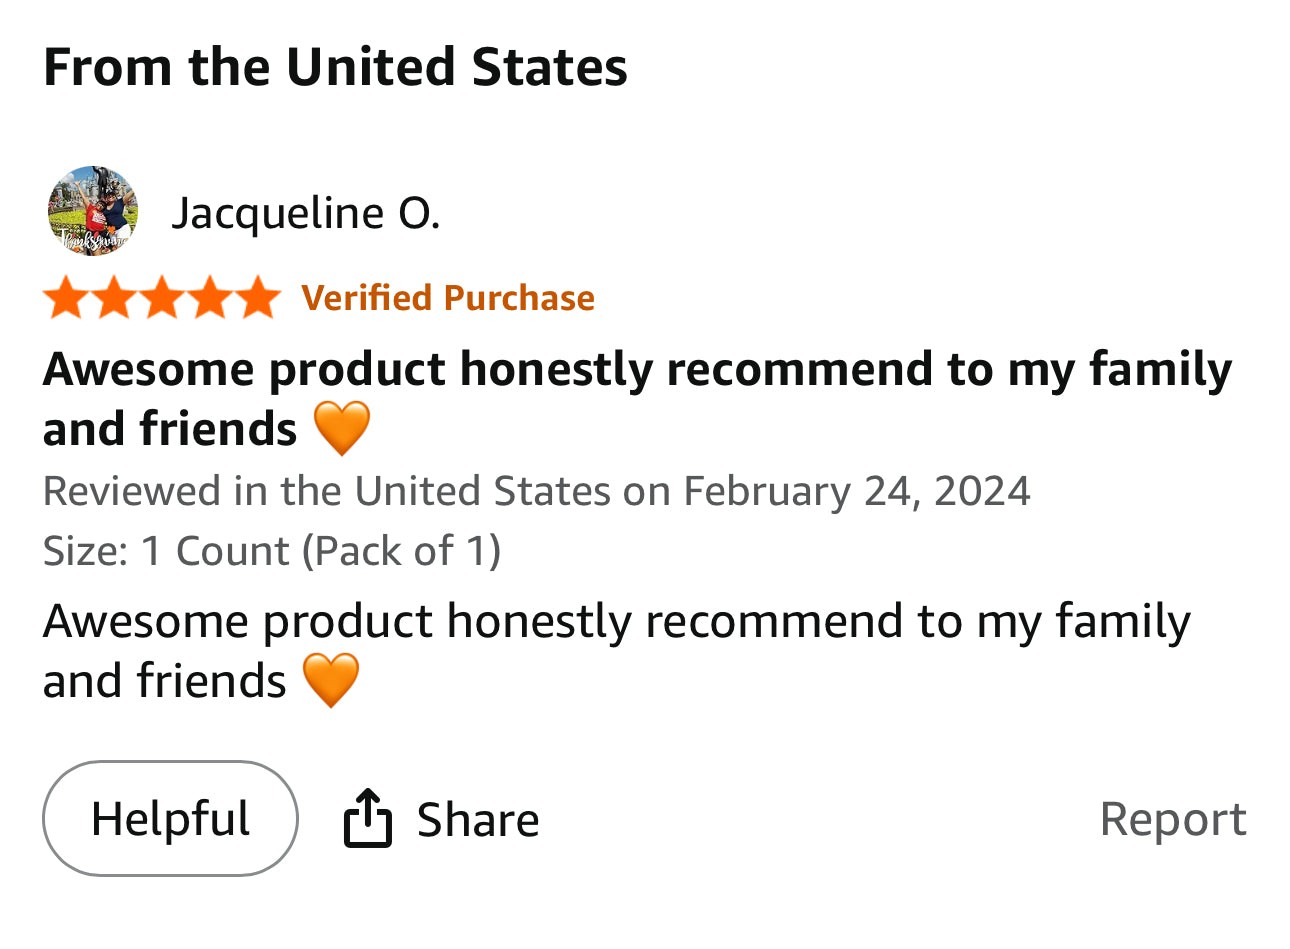The width and height of the screenshot is (1290, 949).
Task: Report this review
Action: click(1172, 819)
